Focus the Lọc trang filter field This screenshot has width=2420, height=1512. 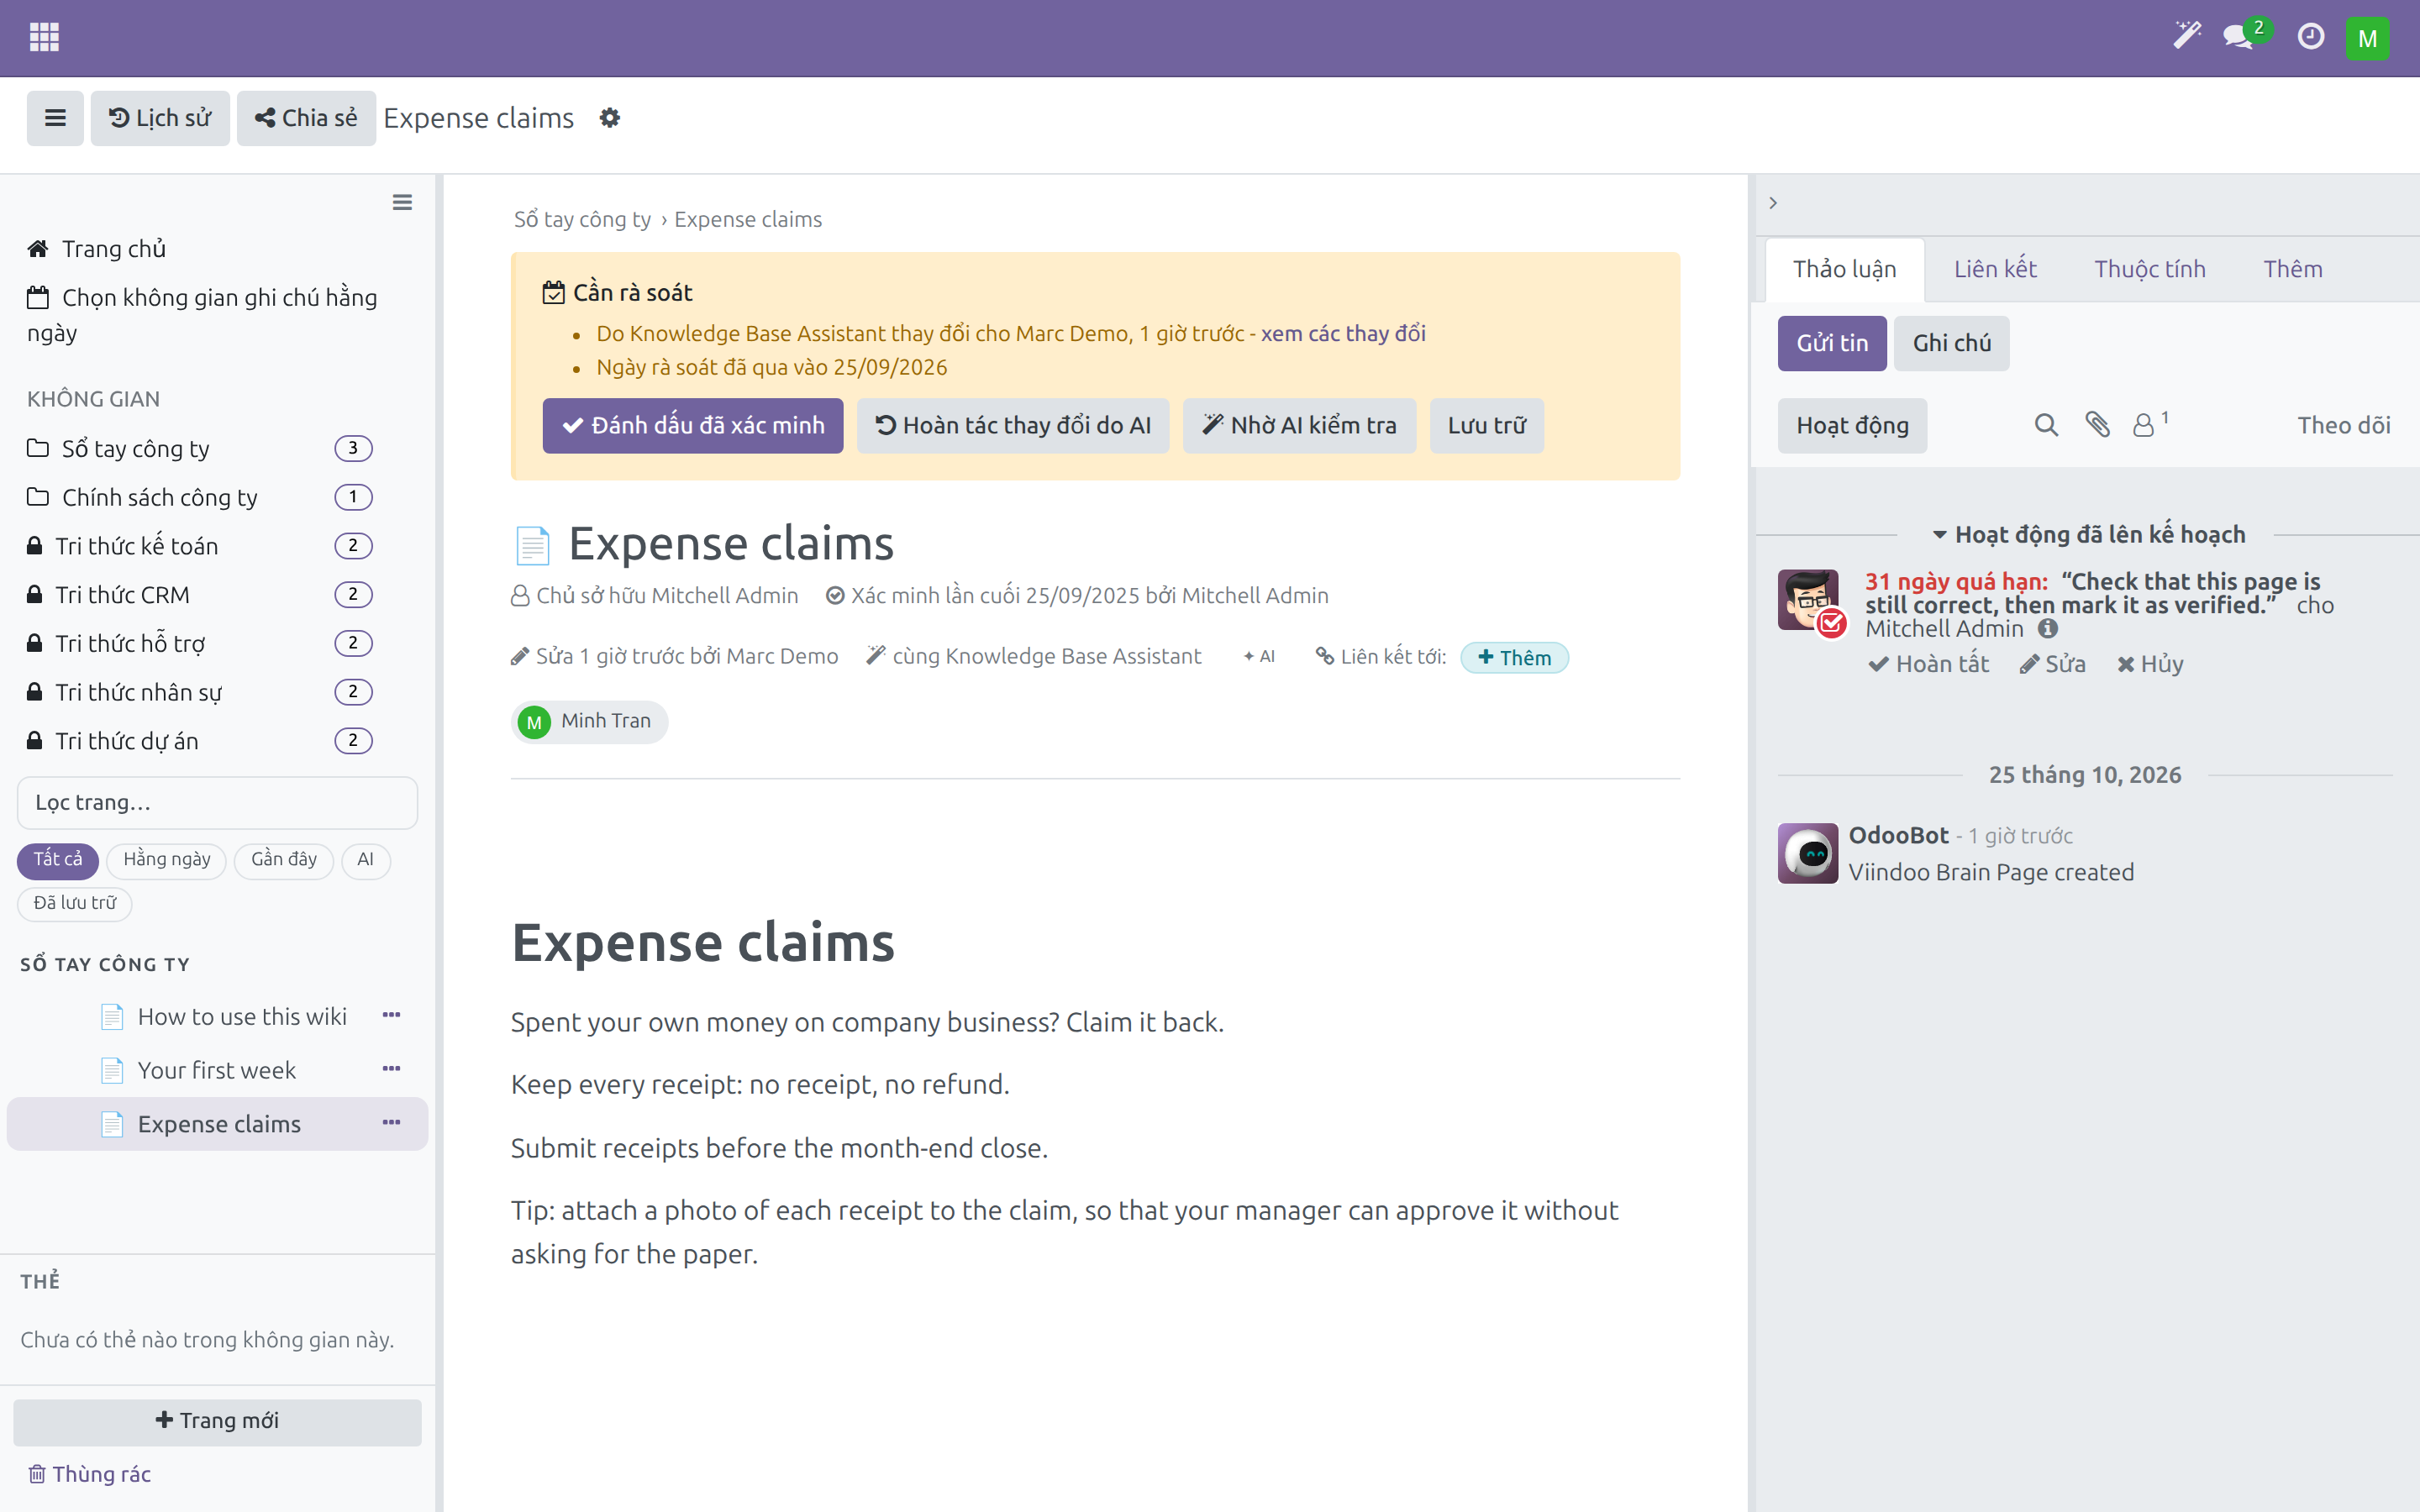217,803
